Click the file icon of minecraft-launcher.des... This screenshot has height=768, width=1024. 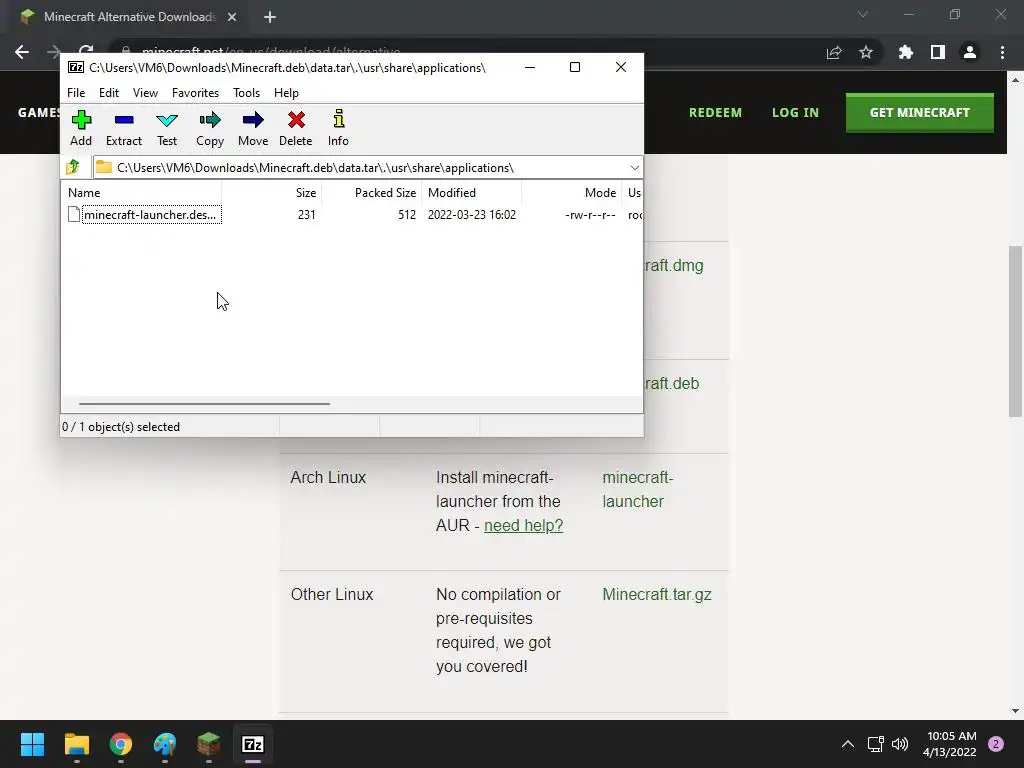[74, 214]
